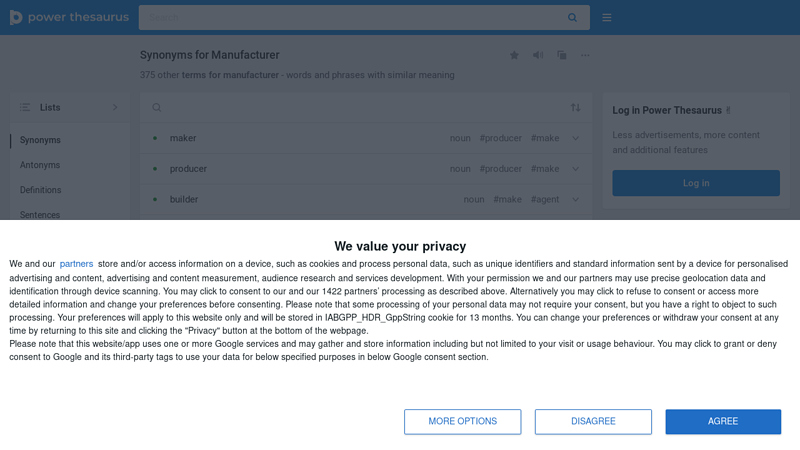Open MORE OPTIONS in privacy dialog
The image size is (800, 450).
coord(462,421)
